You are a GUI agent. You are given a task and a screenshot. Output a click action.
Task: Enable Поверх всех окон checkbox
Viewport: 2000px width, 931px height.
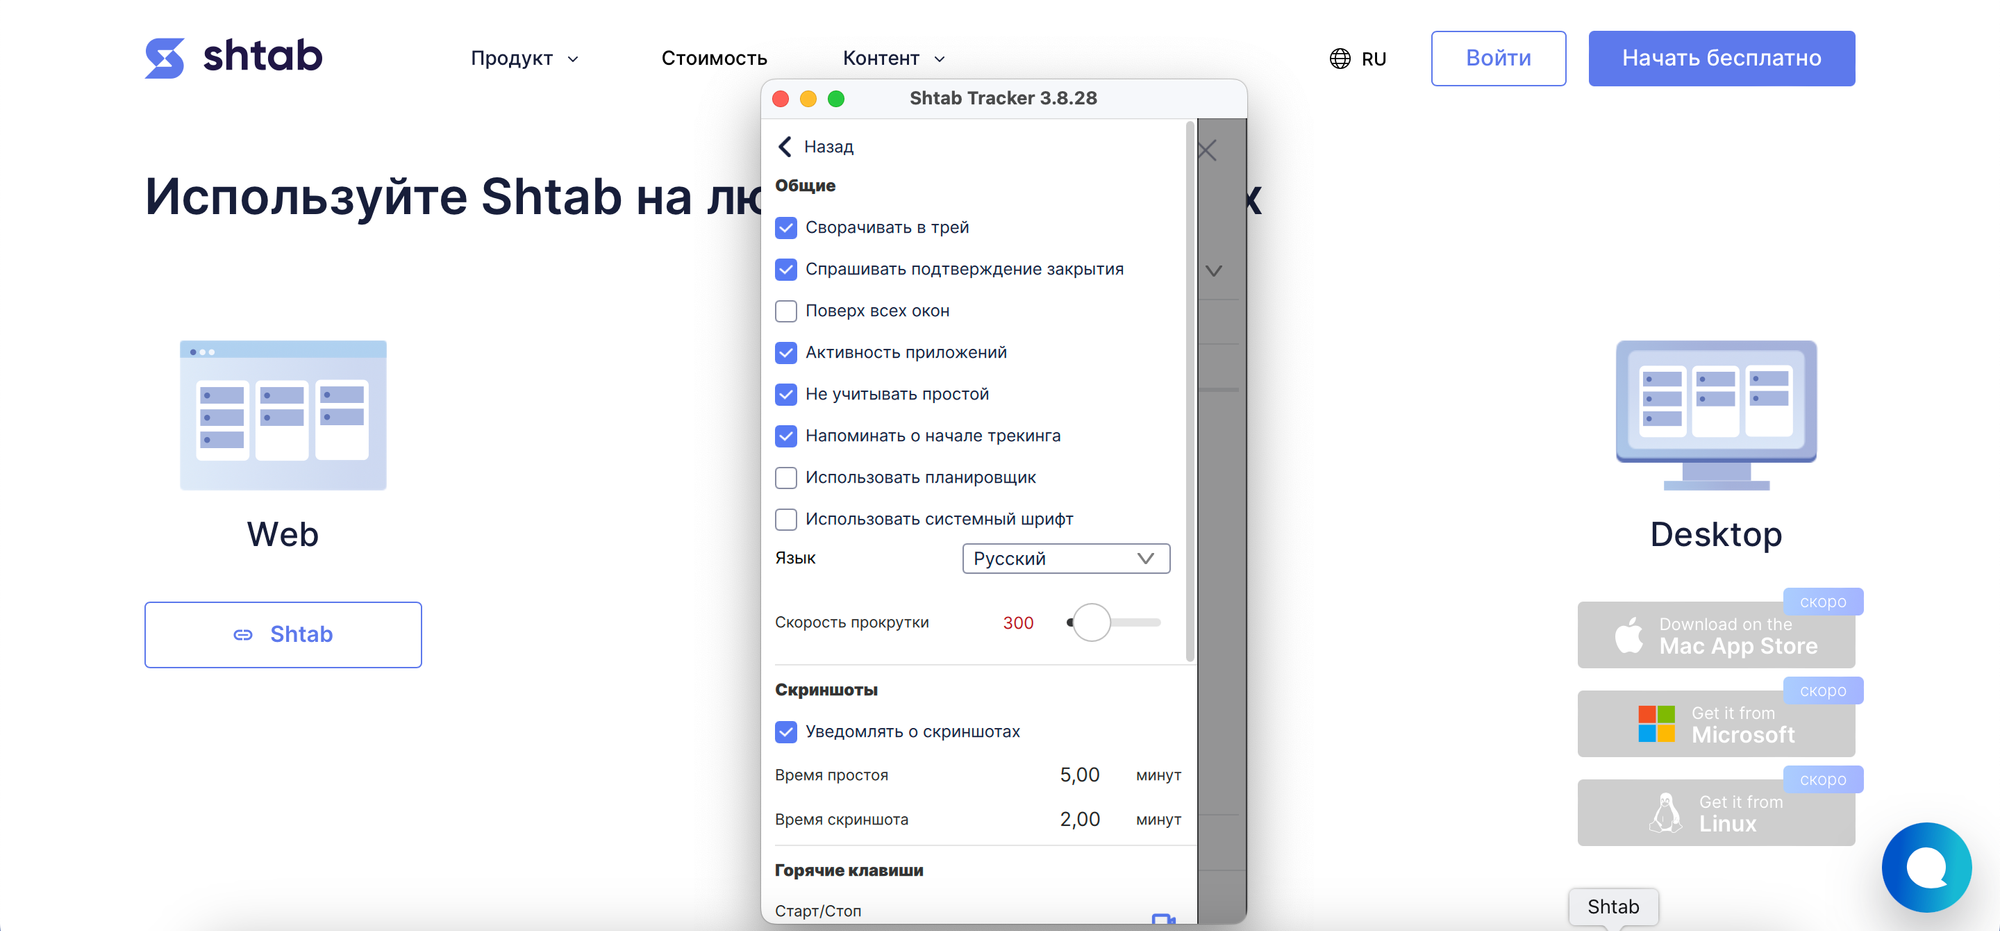click(786, 311)
